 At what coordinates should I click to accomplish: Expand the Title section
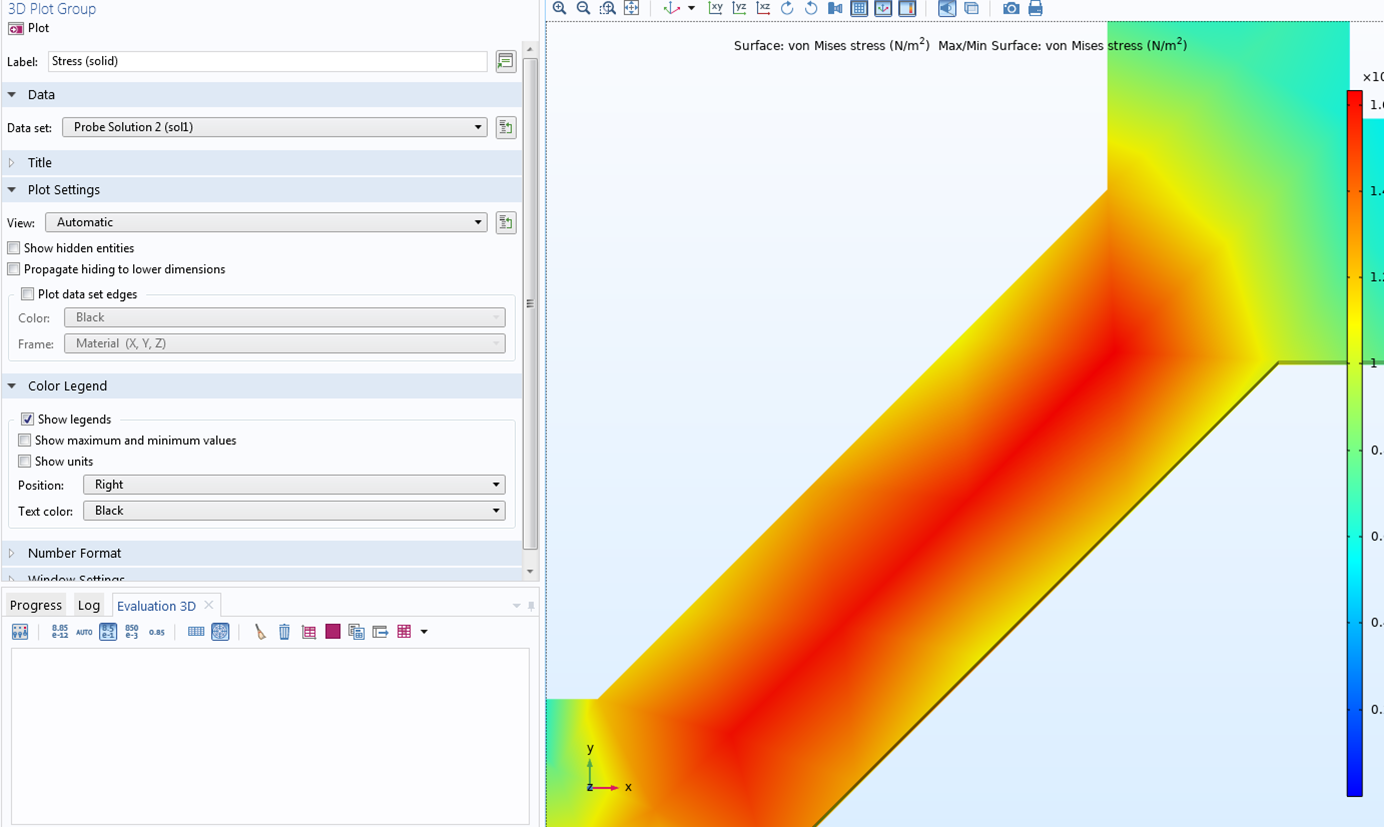click(40, 163)
